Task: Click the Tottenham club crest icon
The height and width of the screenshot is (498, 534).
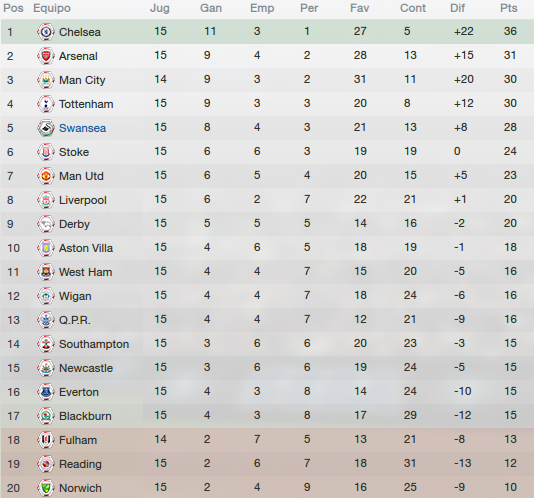Action: [46, 104]
